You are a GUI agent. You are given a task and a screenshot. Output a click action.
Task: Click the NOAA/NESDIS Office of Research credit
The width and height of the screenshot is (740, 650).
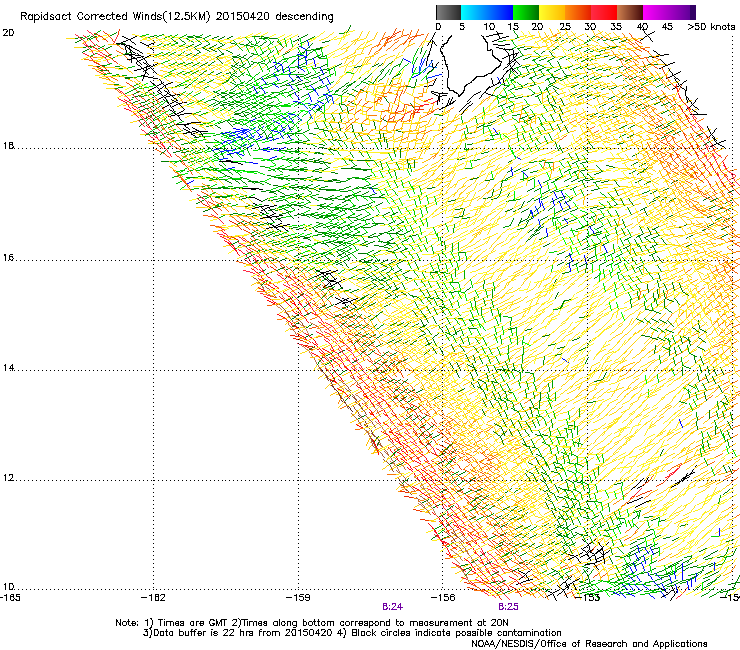coord(589,644)
